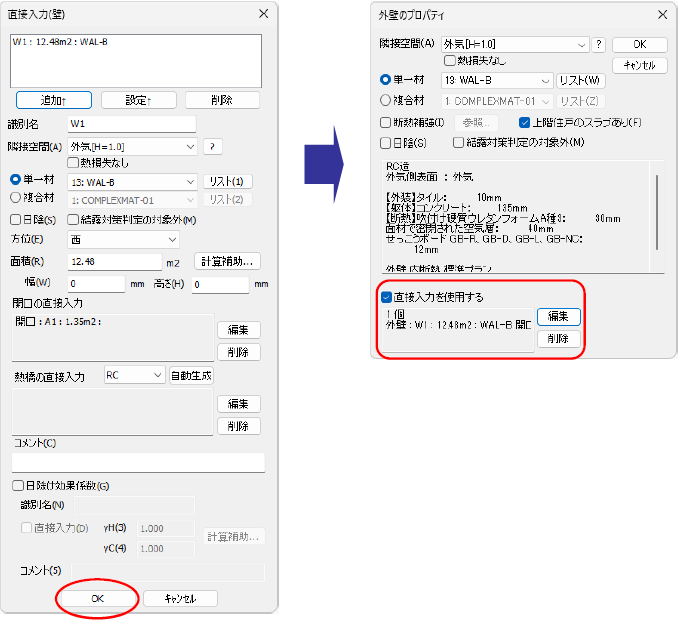Screen dimensions: 678x620
Task: Click the 追加↑ button
Action: 54,100
